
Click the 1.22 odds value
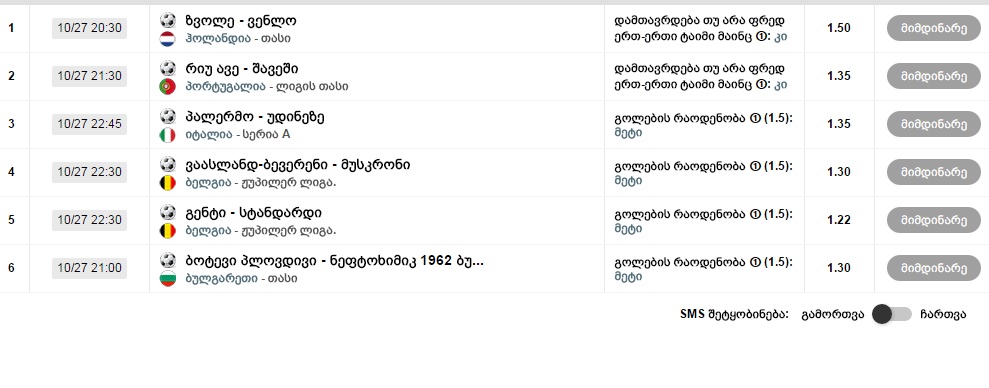click(x=839, y=220)
